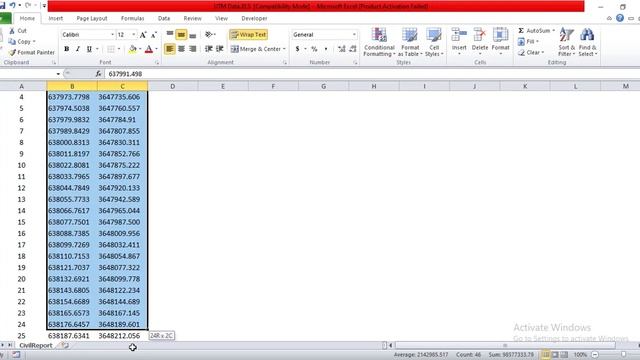Decrease font size with Shrink Font icon
The image size is (640, 360).
[154, 35]
